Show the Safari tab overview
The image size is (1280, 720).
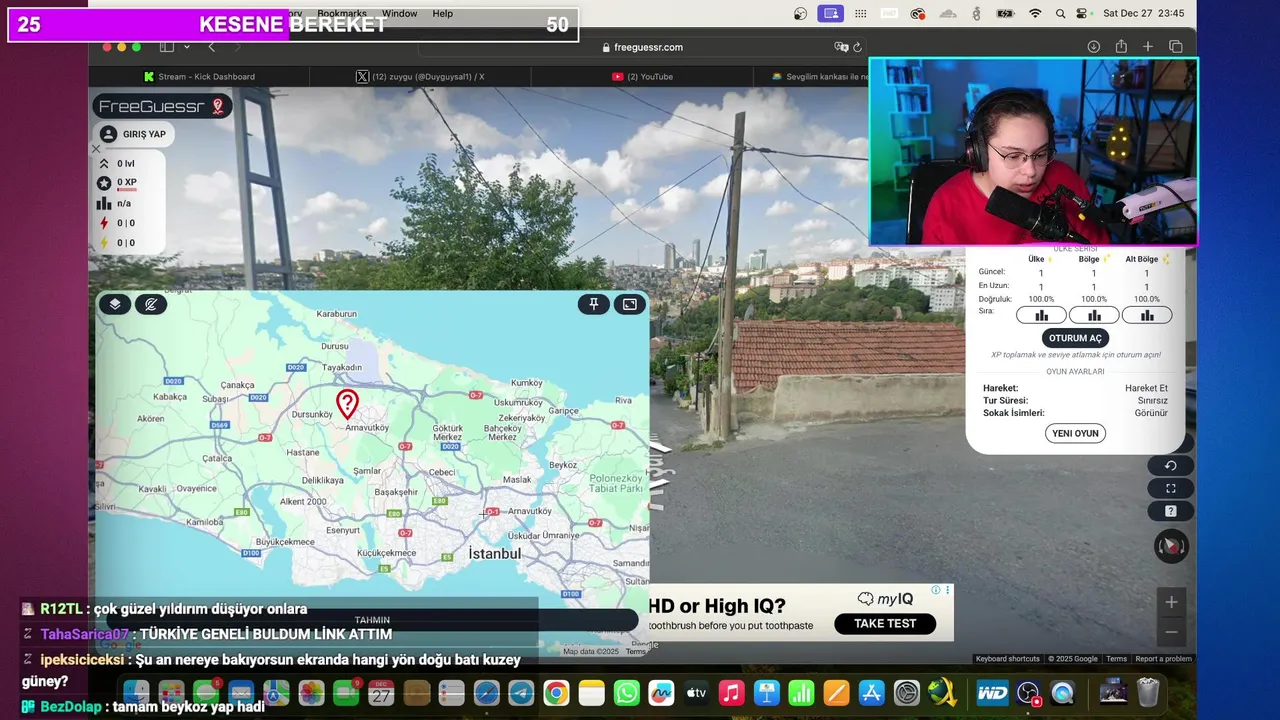tap(1176, 47)
